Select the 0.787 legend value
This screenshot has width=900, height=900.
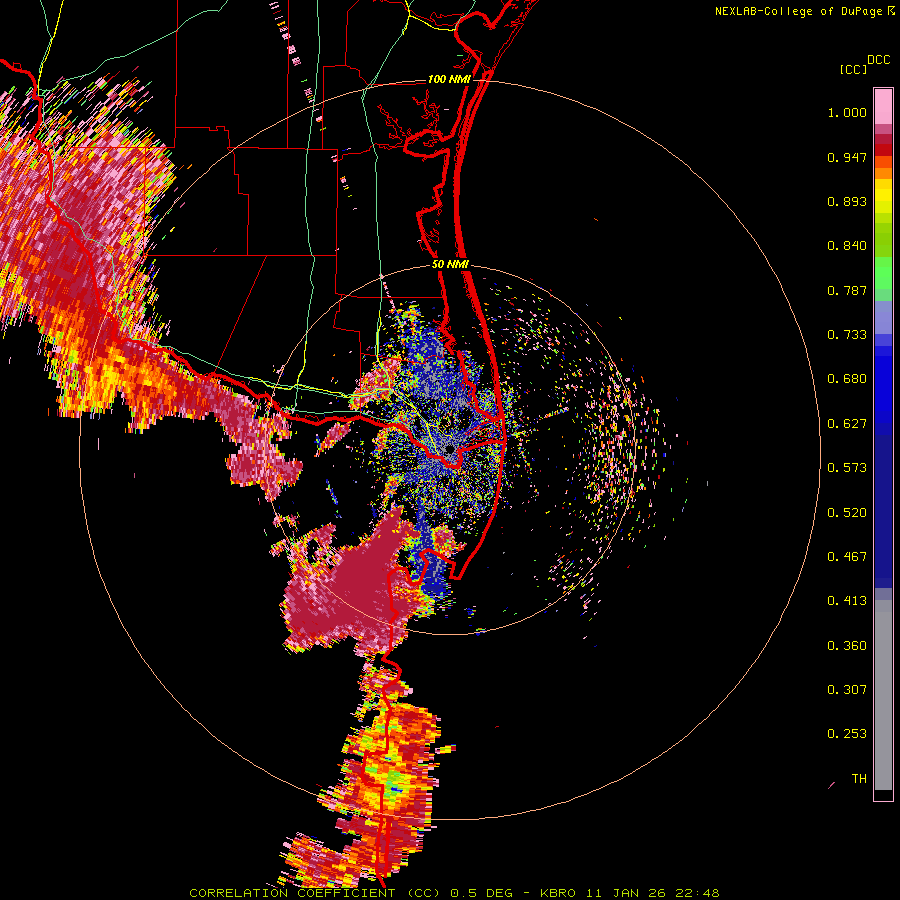click(x=847, y=290)
